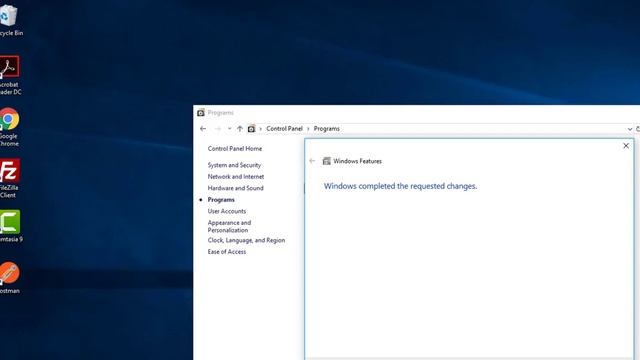The image size is (640, 360).
Task: Expand the address bar history dropdown
Action: [x=629, y=129]
